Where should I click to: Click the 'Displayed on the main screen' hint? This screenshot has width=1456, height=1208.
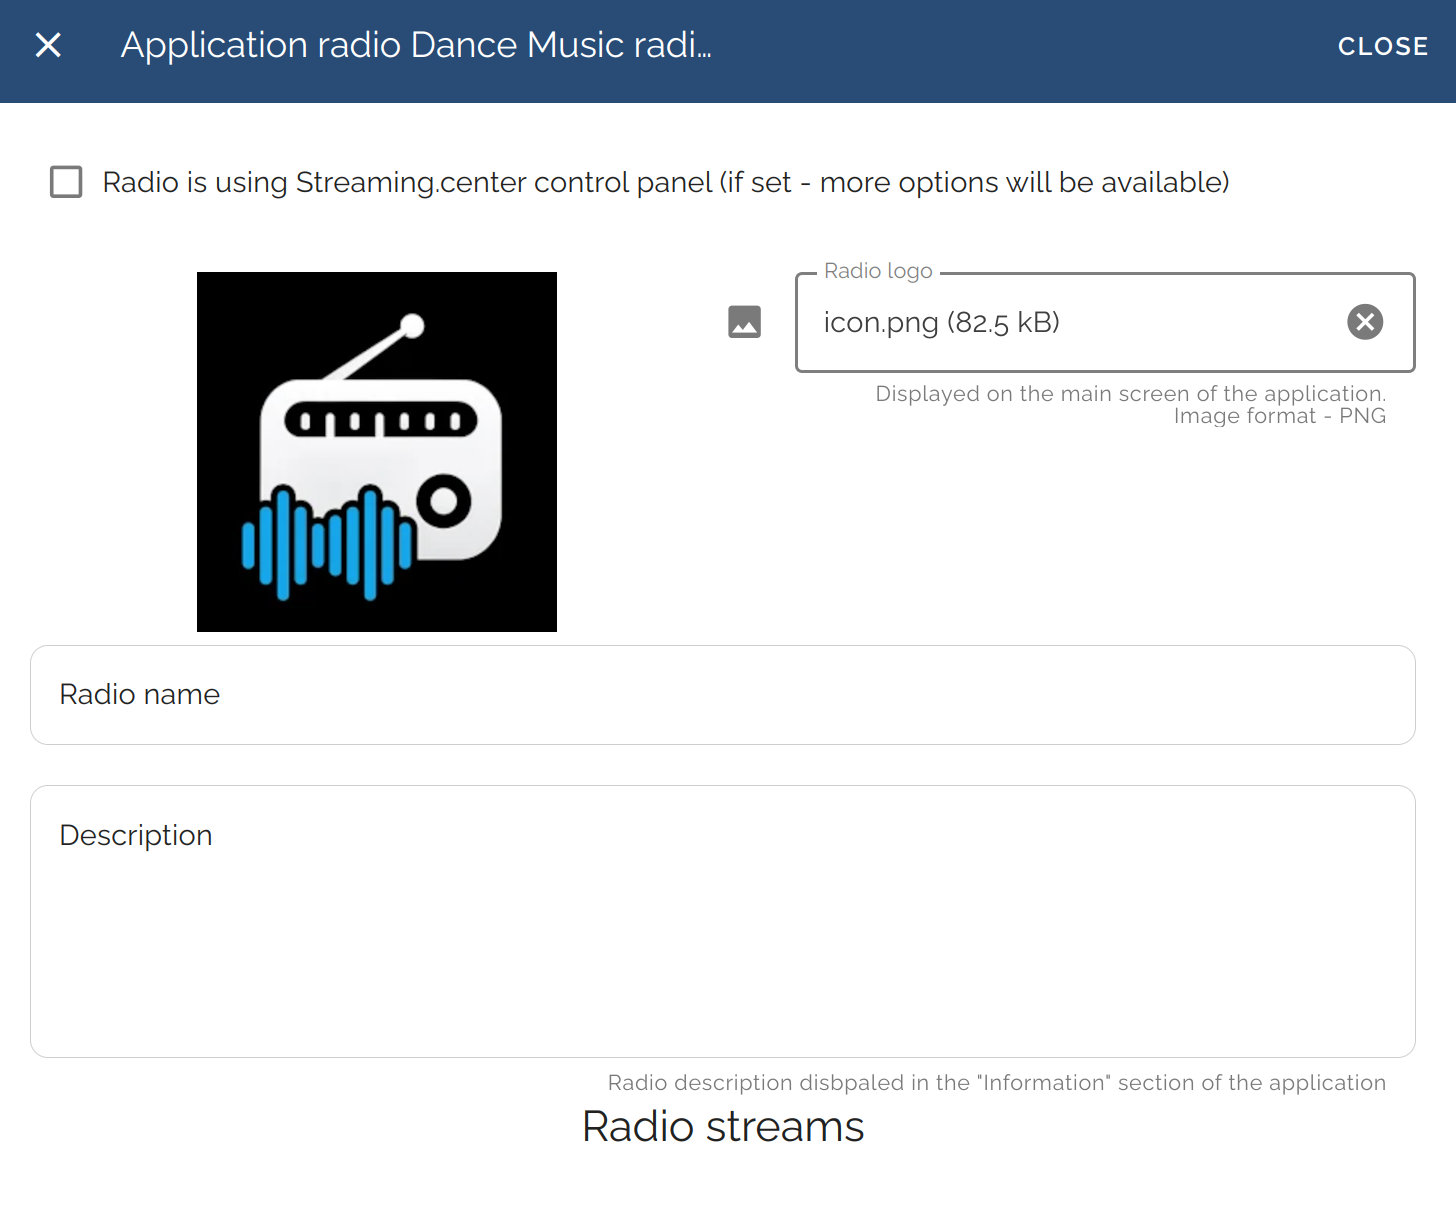tap(1130, 394)
